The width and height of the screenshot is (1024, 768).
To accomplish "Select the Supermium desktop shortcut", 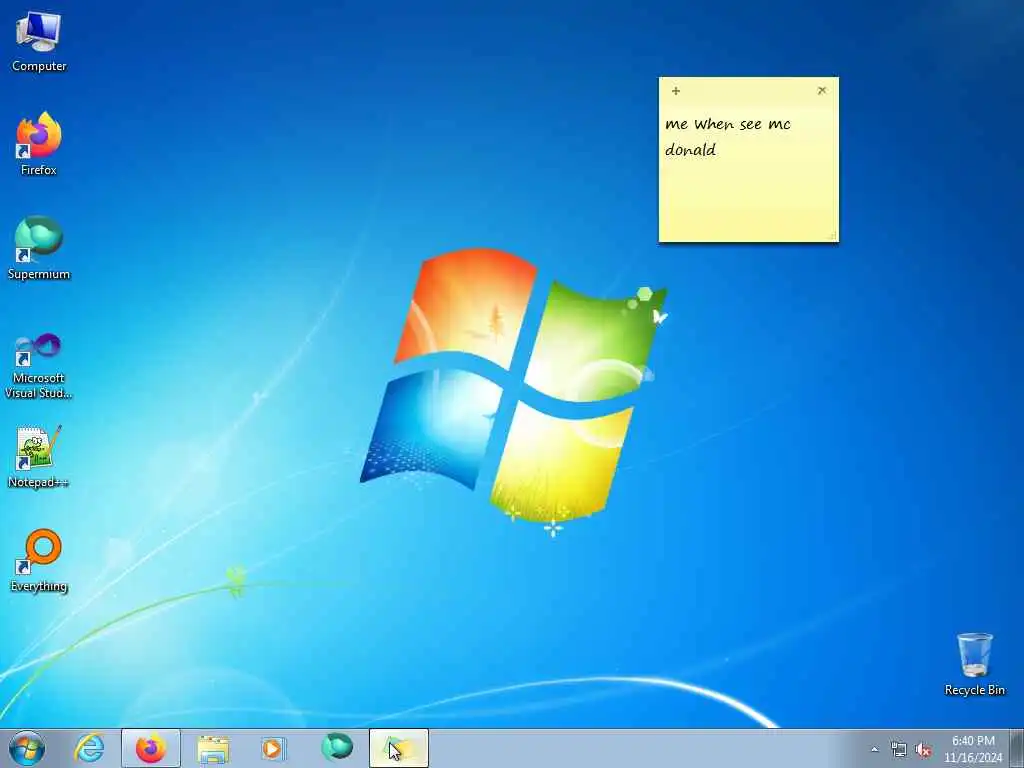I will coord(39,248).
